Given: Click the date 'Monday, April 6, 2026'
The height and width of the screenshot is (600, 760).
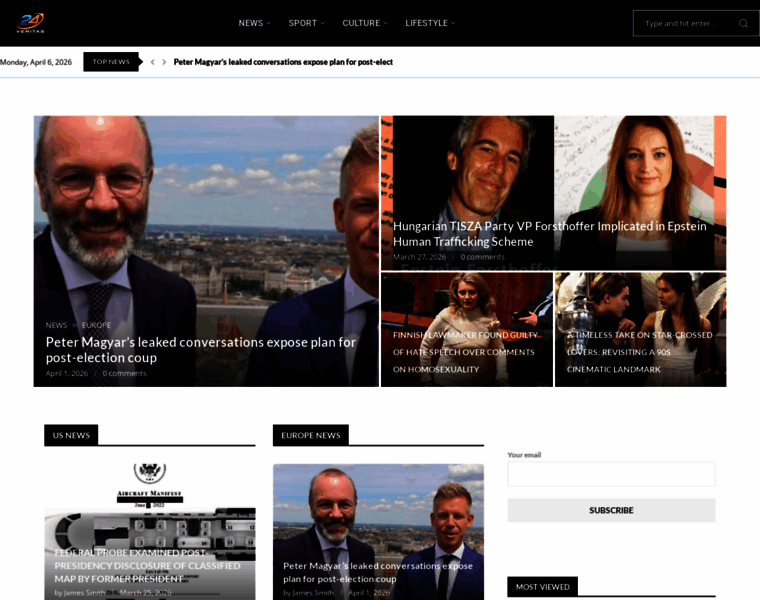Looking at the screenshot, I should point(36,62).
